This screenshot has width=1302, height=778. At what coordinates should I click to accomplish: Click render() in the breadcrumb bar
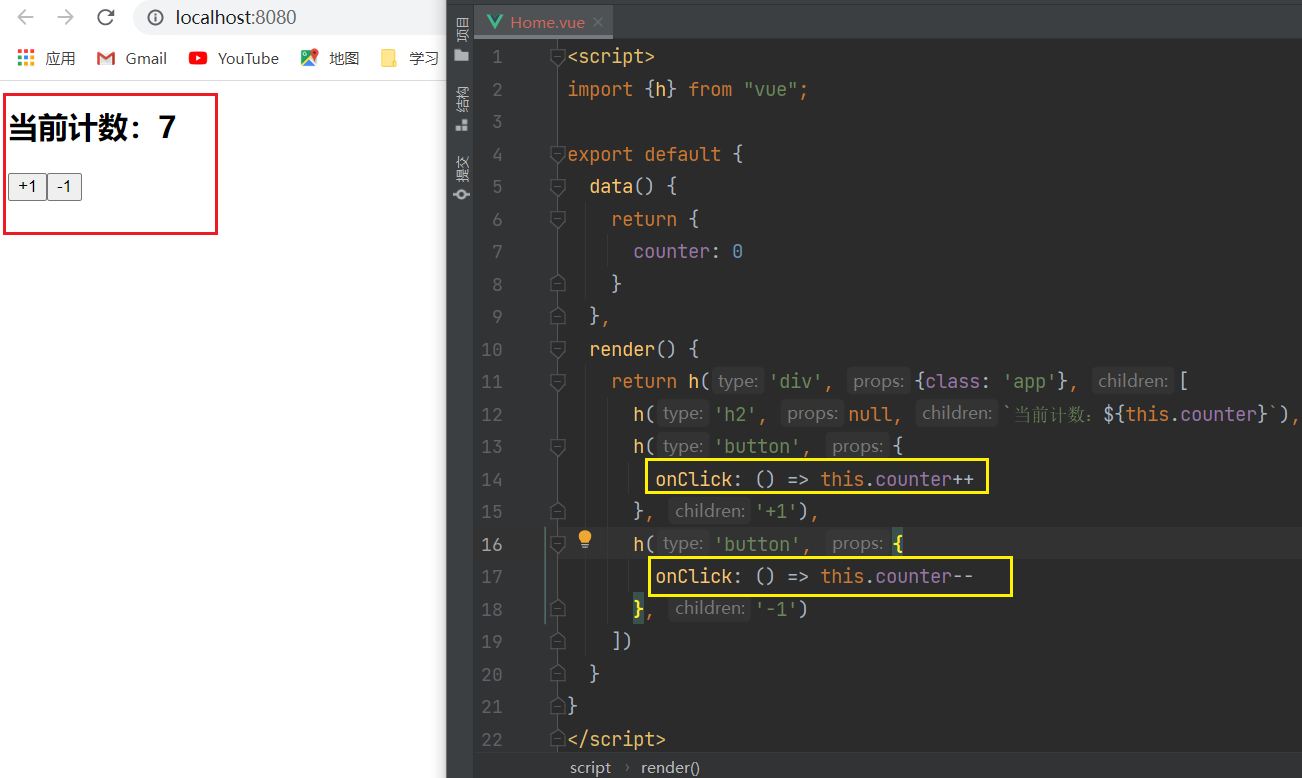[x=670, y=767]
